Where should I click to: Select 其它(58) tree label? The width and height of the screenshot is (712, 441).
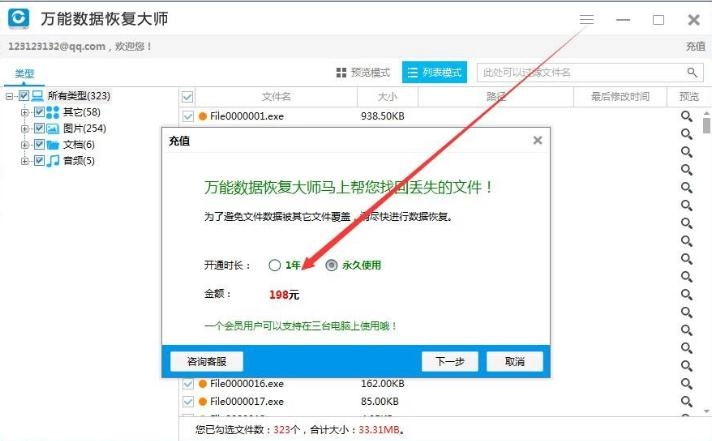[82, 112]
